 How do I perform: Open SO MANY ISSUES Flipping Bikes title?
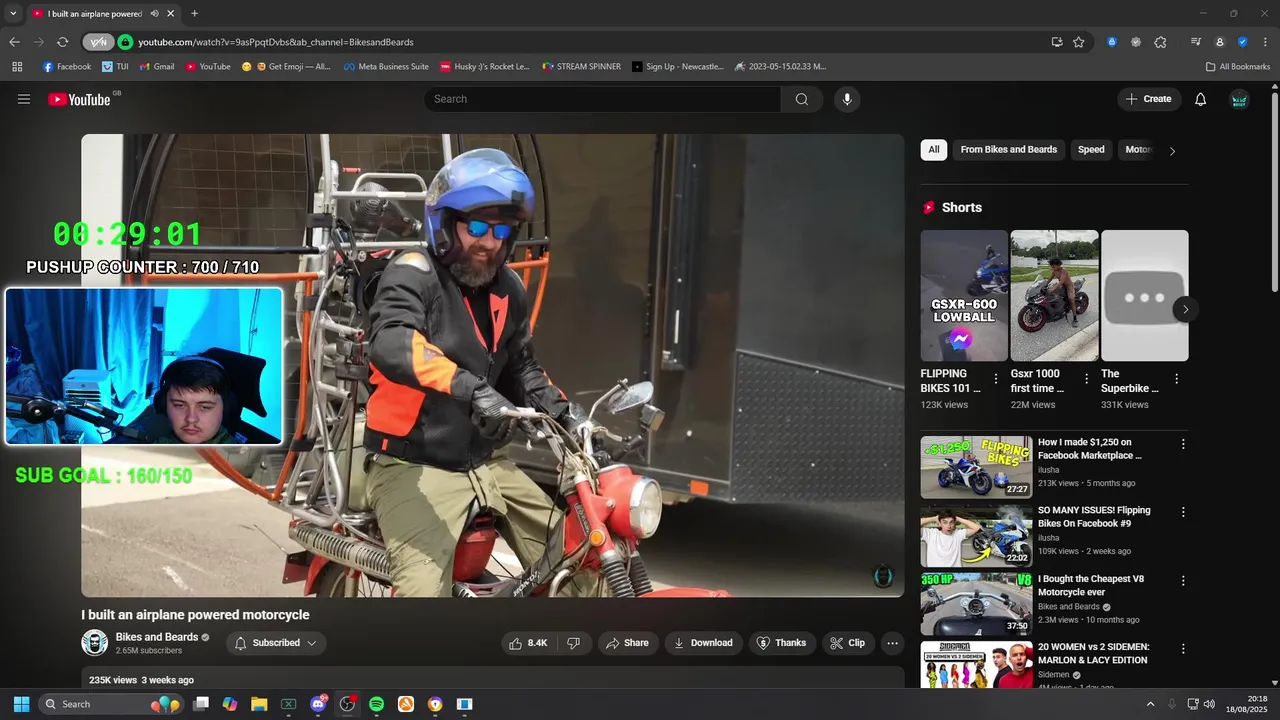pyautogui.click(x=1094, y=517)
